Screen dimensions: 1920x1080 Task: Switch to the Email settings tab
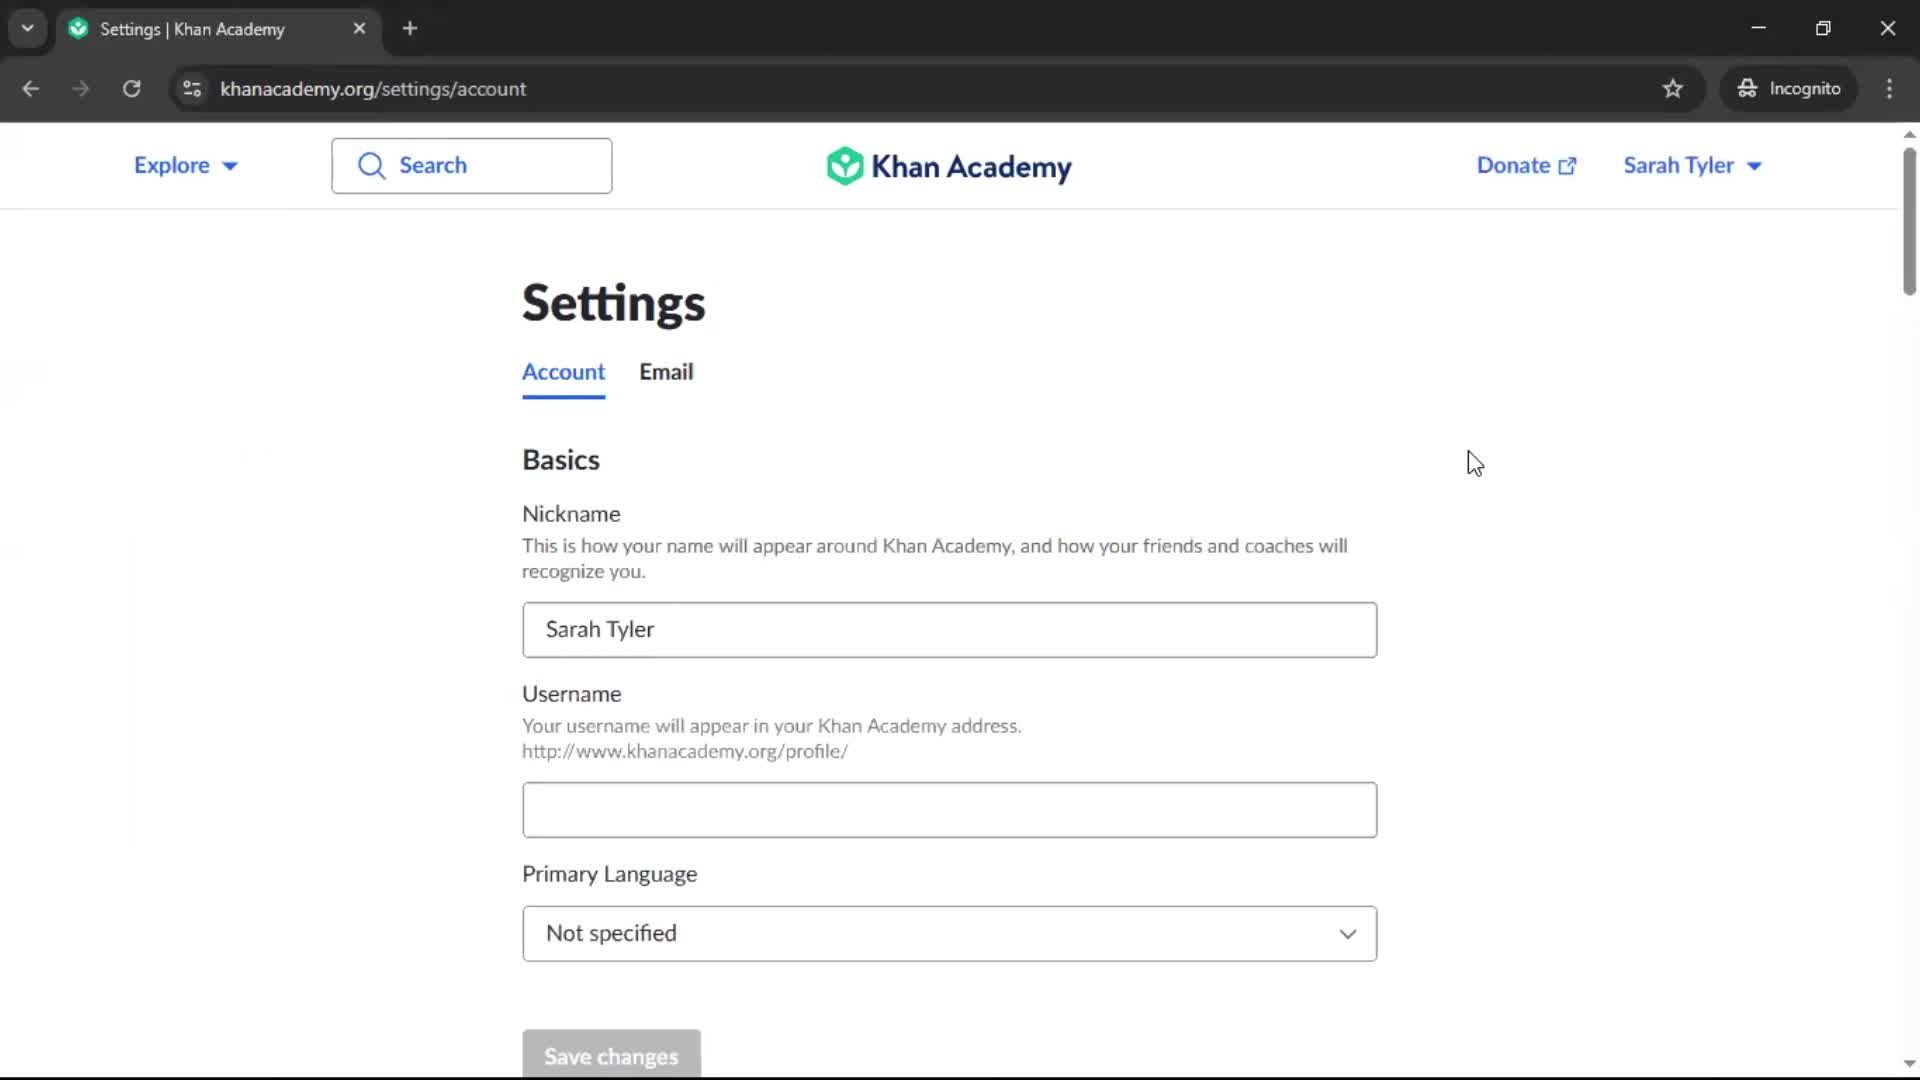(666, 372)
